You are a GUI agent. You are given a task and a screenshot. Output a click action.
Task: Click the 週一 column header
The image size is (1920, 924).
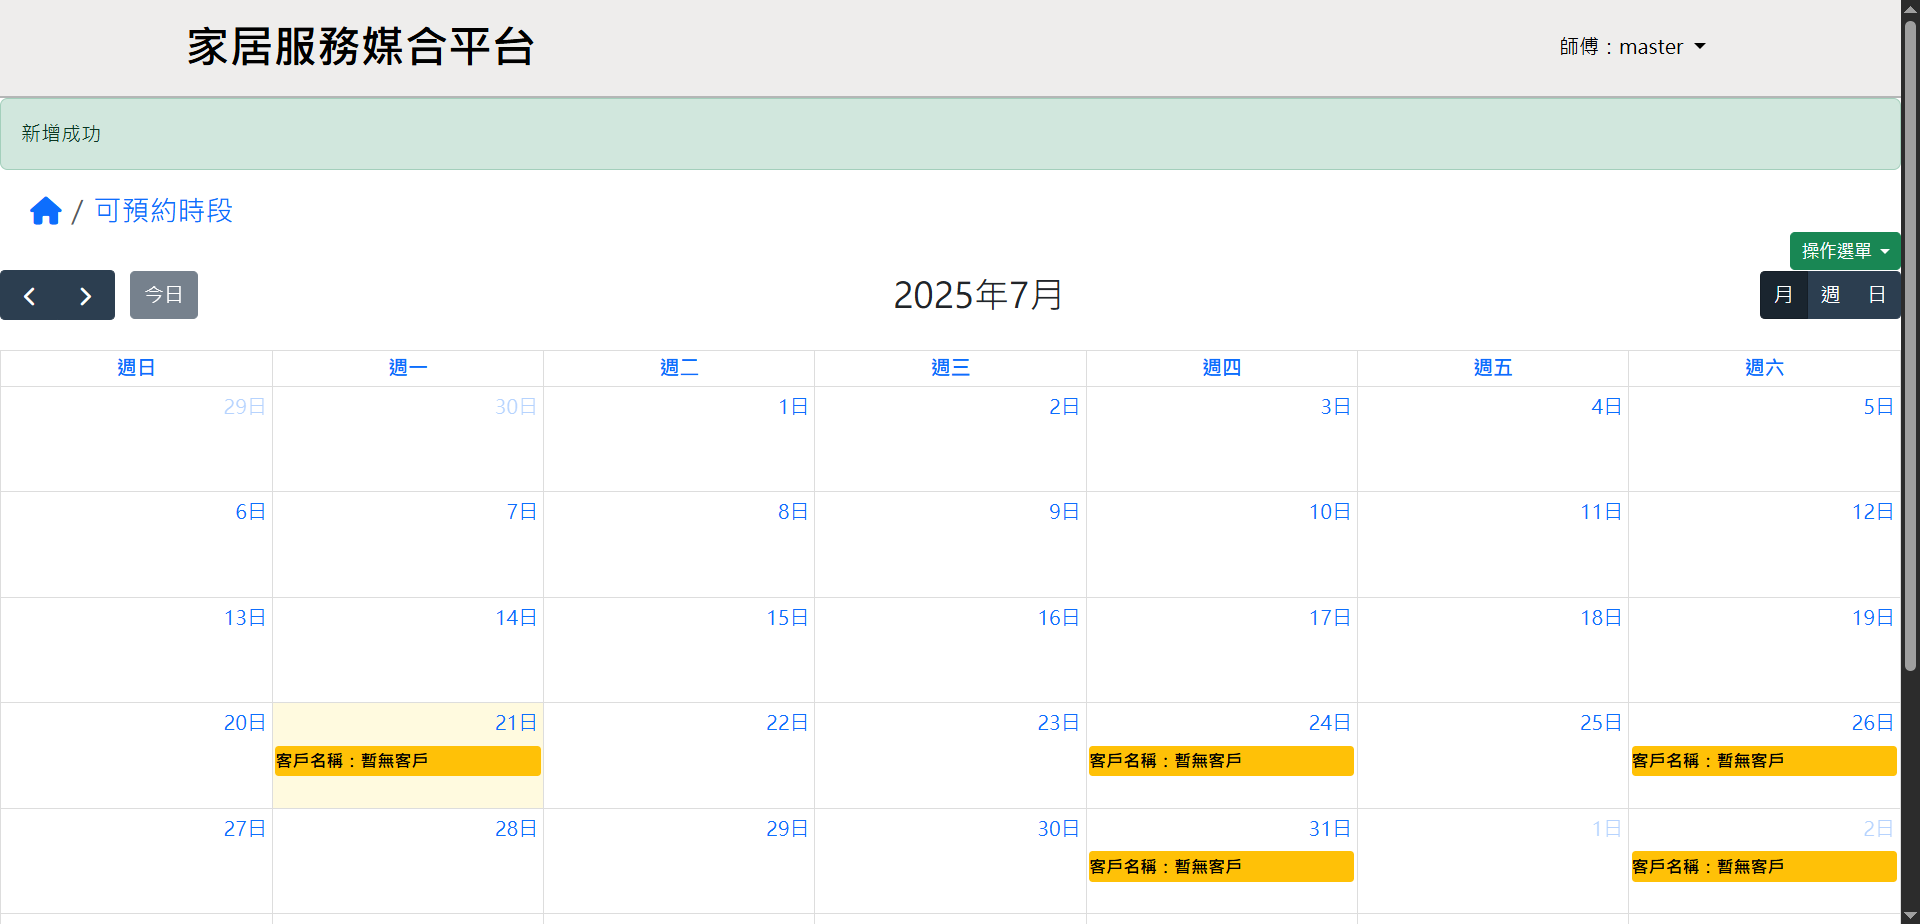(x=408, y=368)
